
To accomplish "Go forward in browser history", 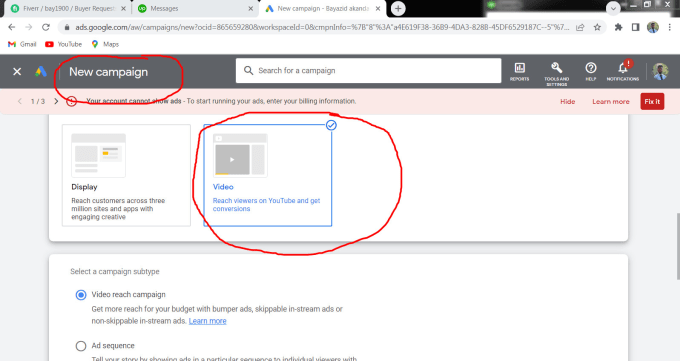I will pyautogui.click(x=29, y=27).
